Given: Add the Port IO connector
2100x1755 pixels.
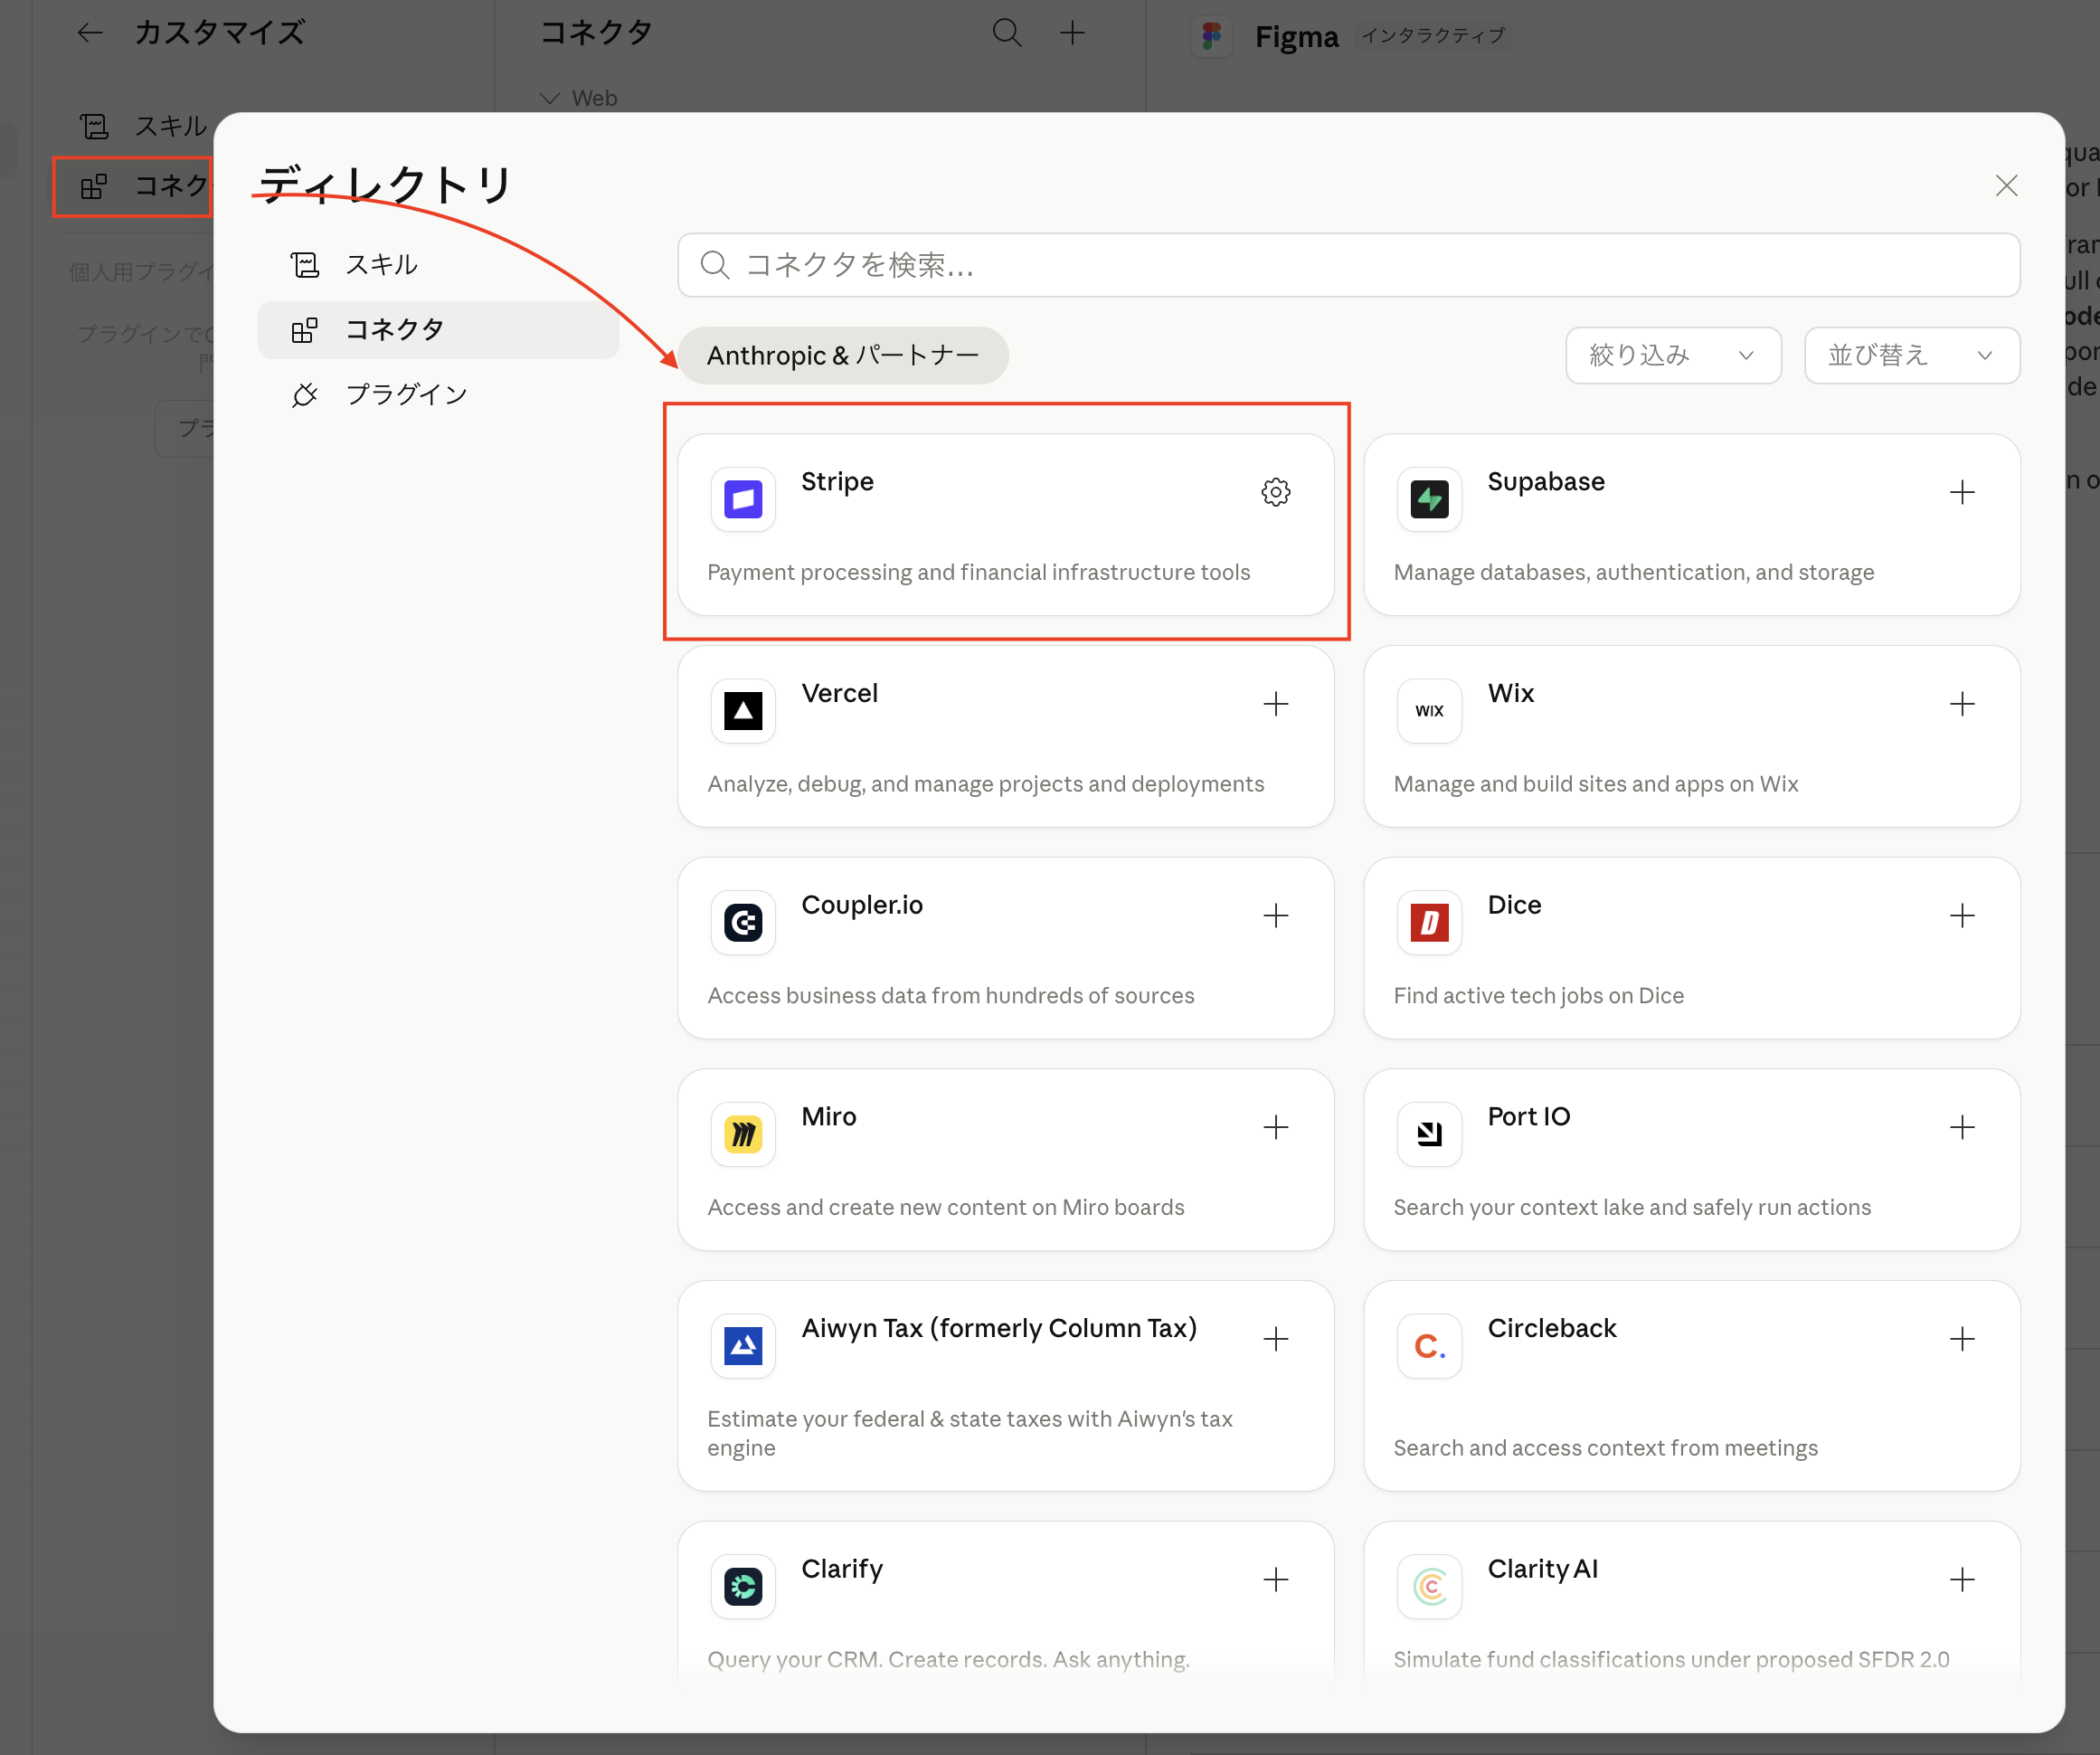Looking at the screenshot, I should [x=1961, y=1127].
